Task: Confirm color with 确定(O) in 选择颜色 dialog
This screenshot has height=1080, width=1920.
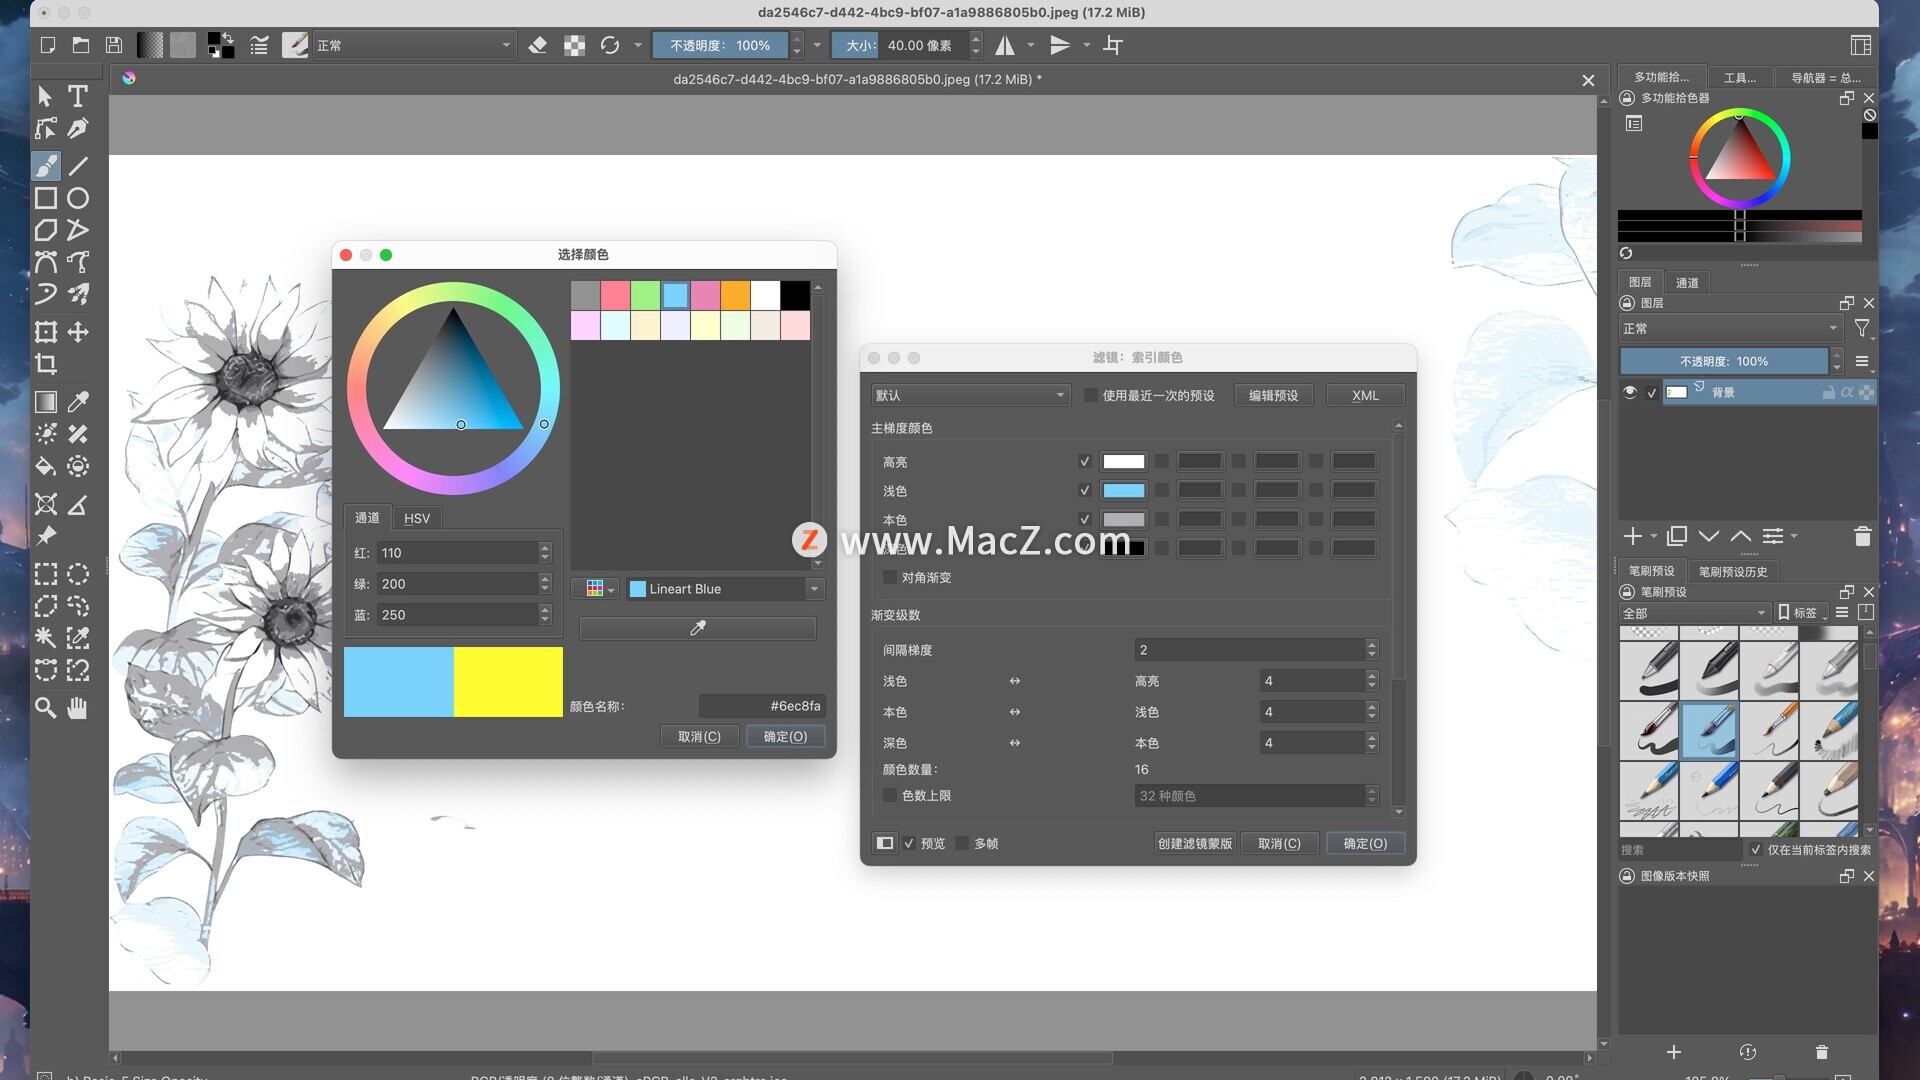Action: tap(785, 737)
